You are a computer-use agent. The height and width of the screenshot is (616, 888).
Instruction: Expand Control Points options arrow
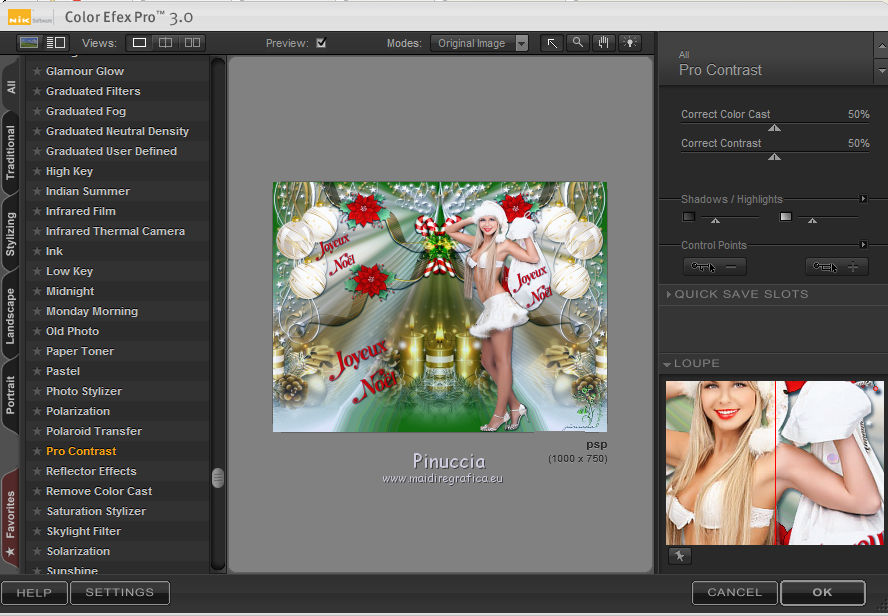coord(863,245)
